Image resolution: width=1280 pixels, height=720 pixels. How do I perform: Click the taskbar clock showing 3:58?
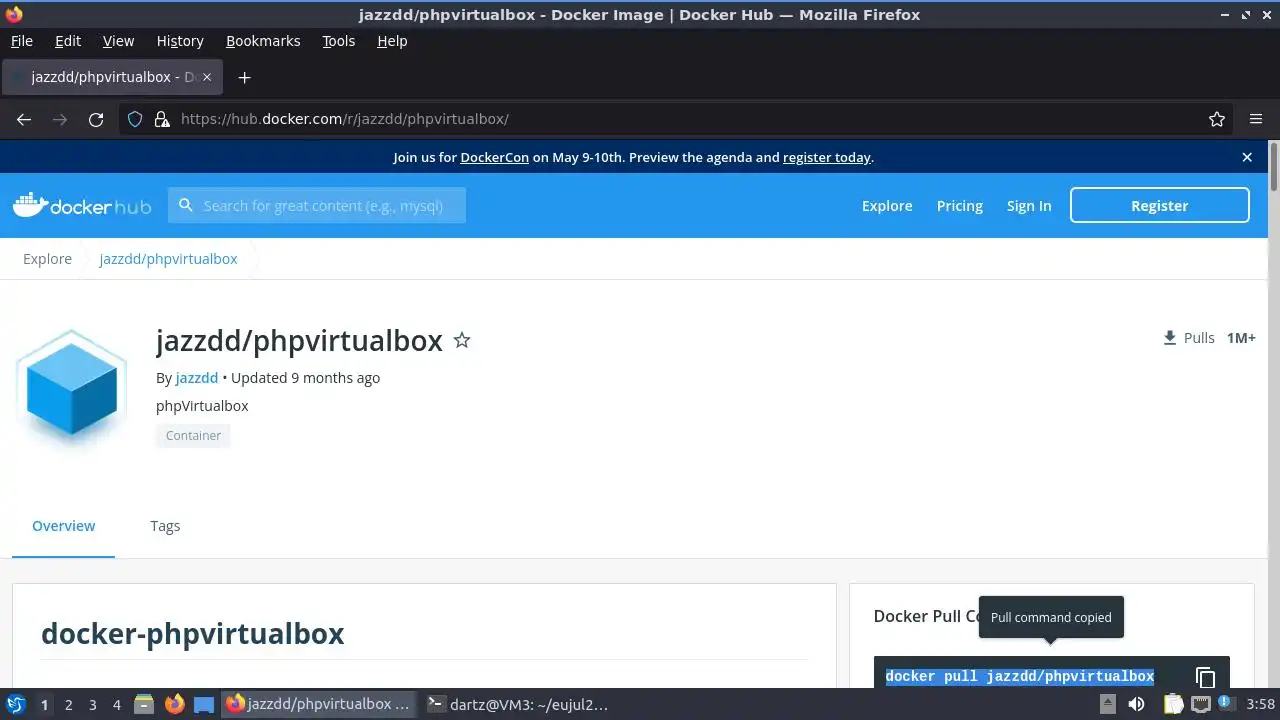pyautogui.click(x=1260, y=704)
